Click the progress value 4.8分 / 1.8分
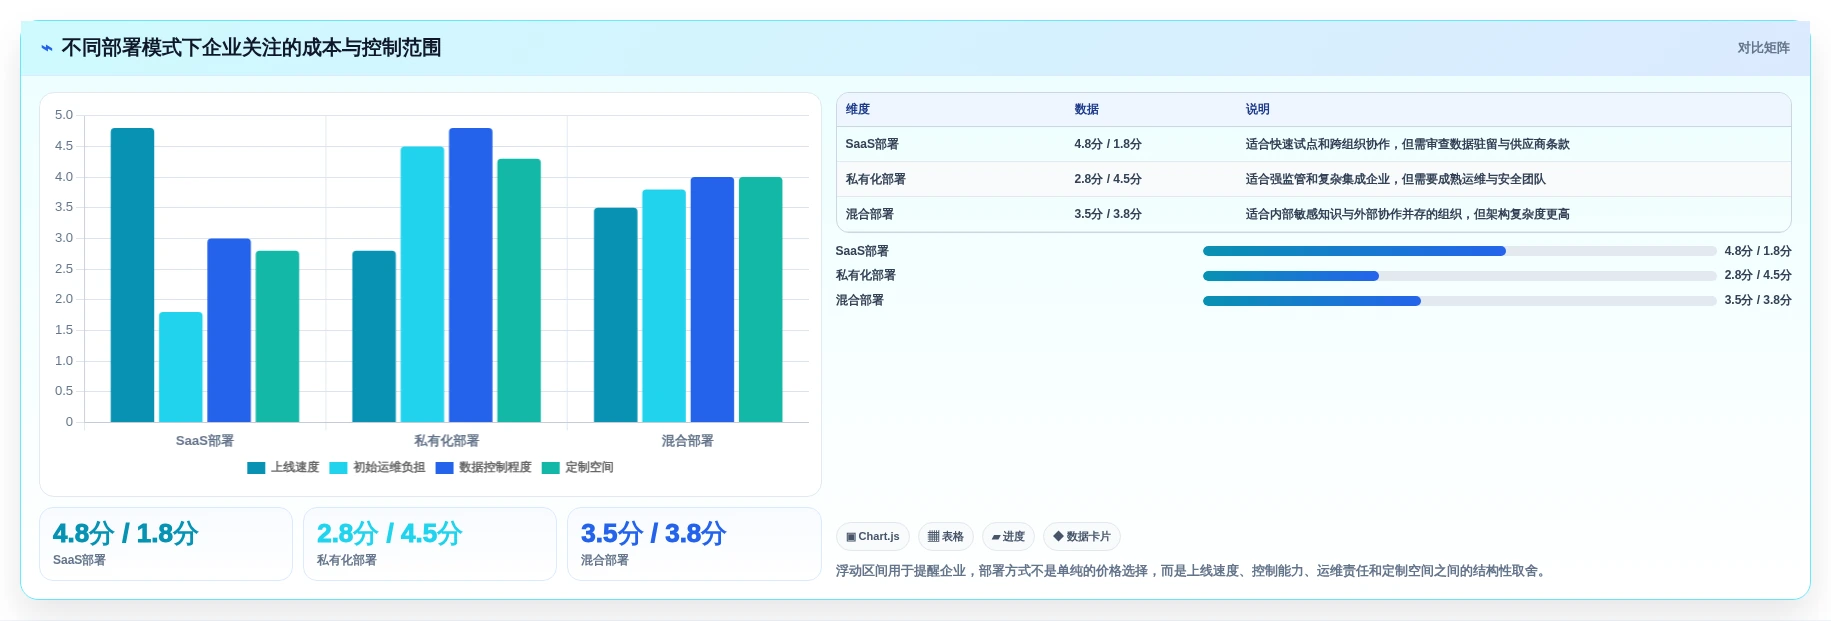 tap(1758, 251)
